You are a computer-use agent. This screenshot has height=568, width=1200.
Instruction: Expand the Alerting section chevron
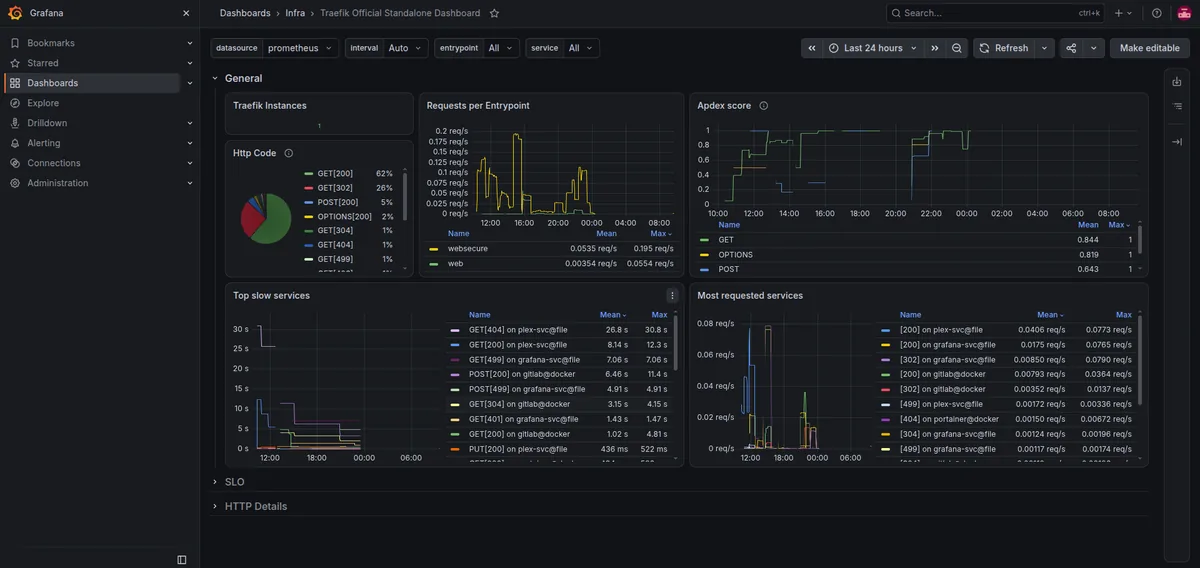point(190,143)
